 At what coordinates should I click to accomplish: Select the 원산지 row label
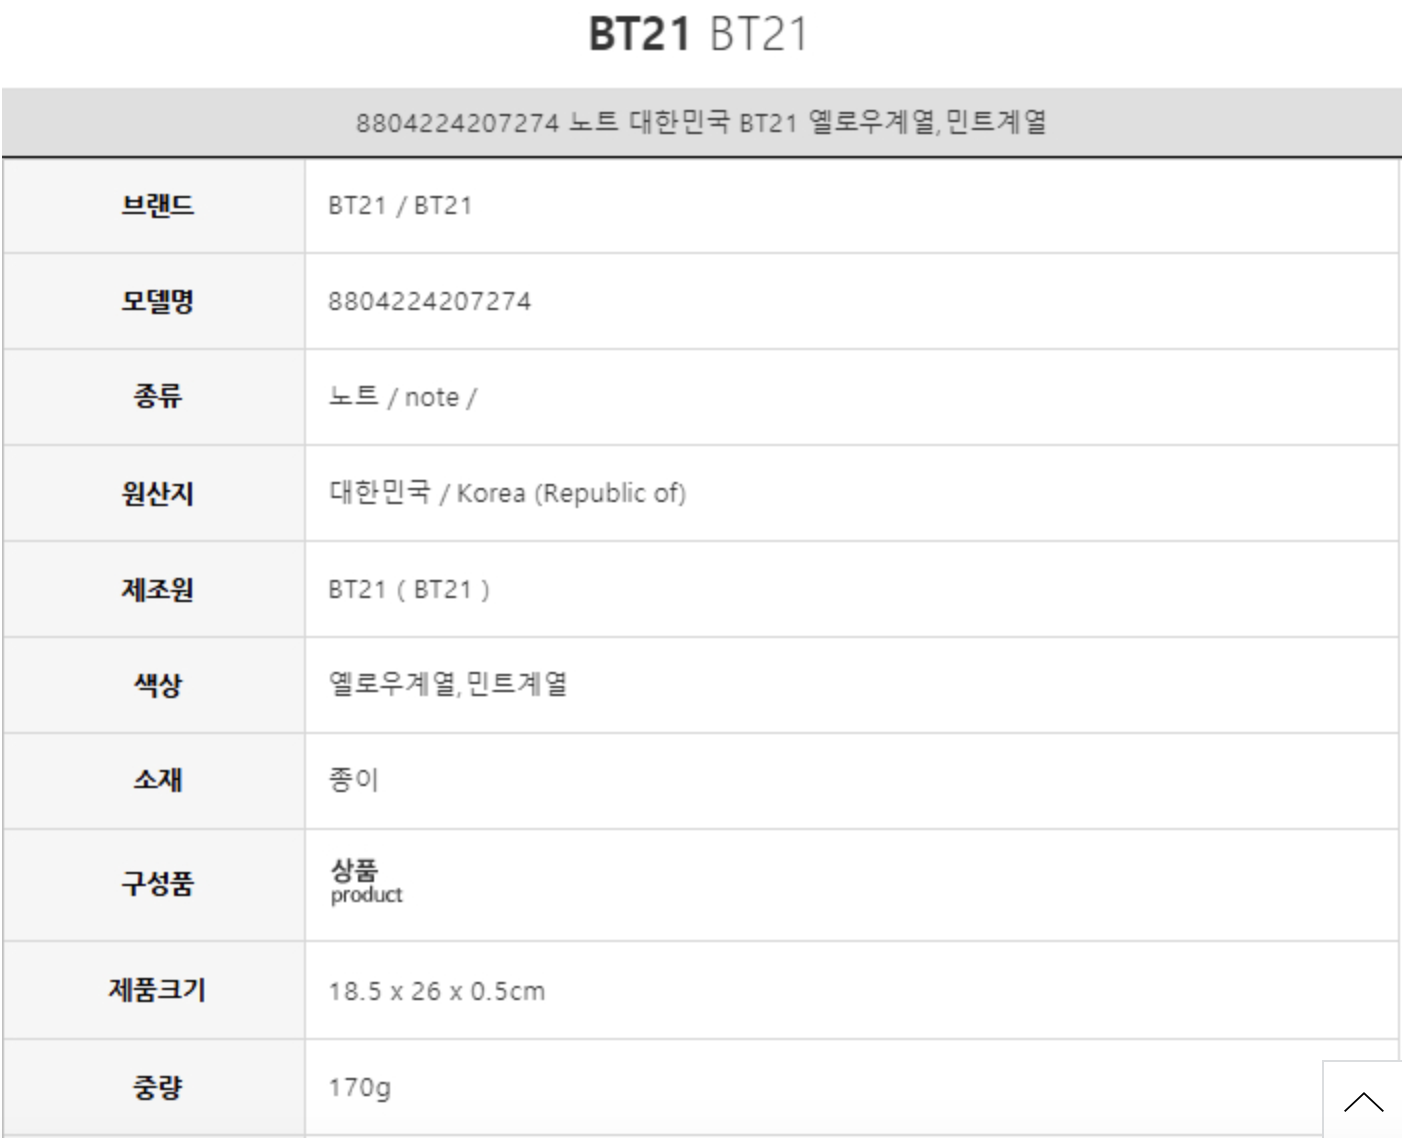(157, 493)
